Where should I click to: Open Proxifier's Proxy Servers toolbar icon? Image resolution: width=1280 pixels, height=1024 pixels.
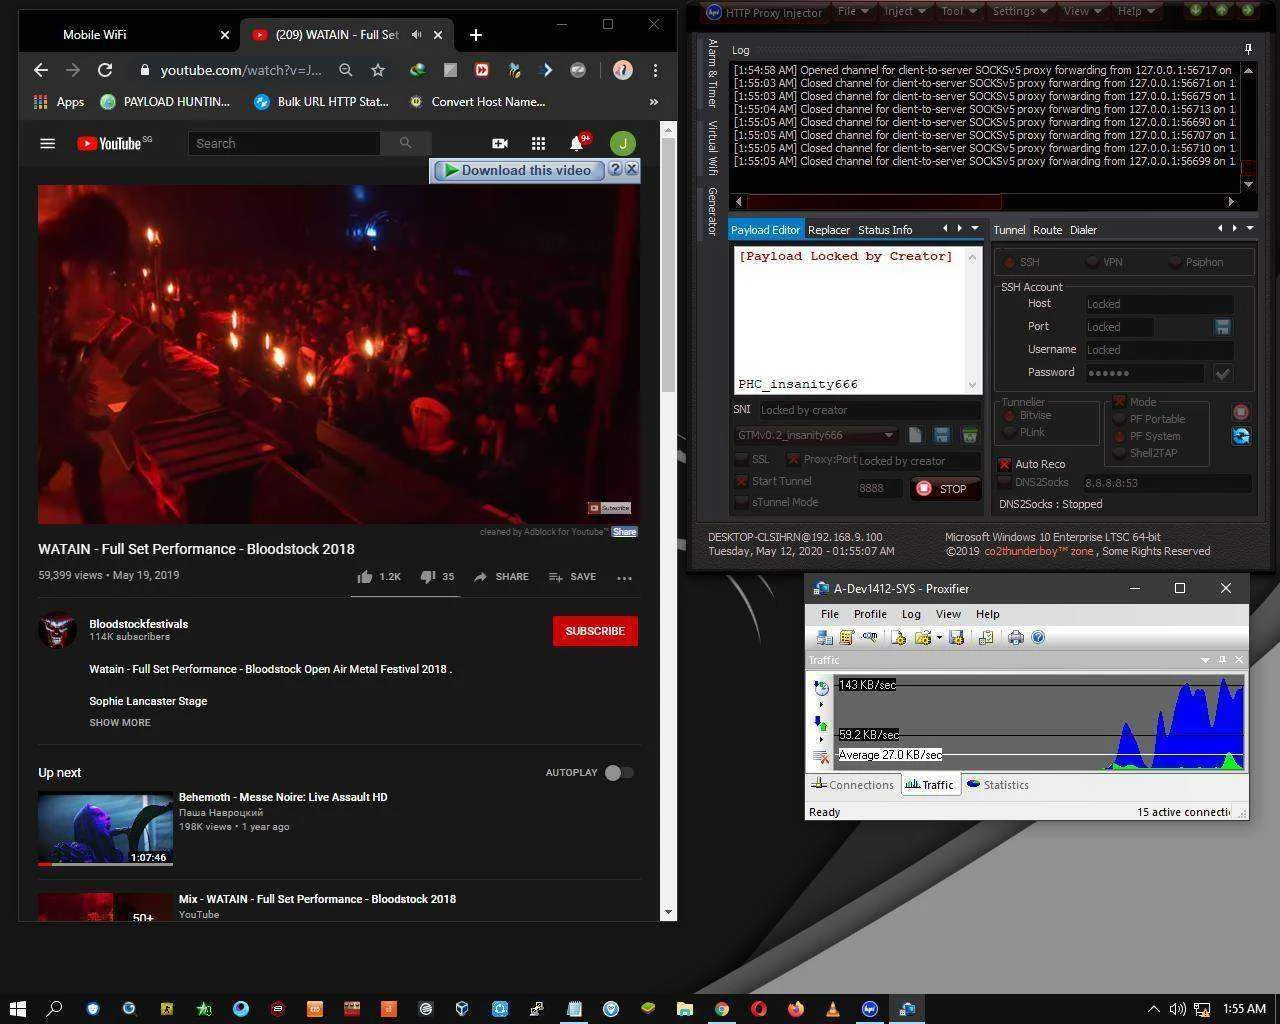[x=825, y=637]
